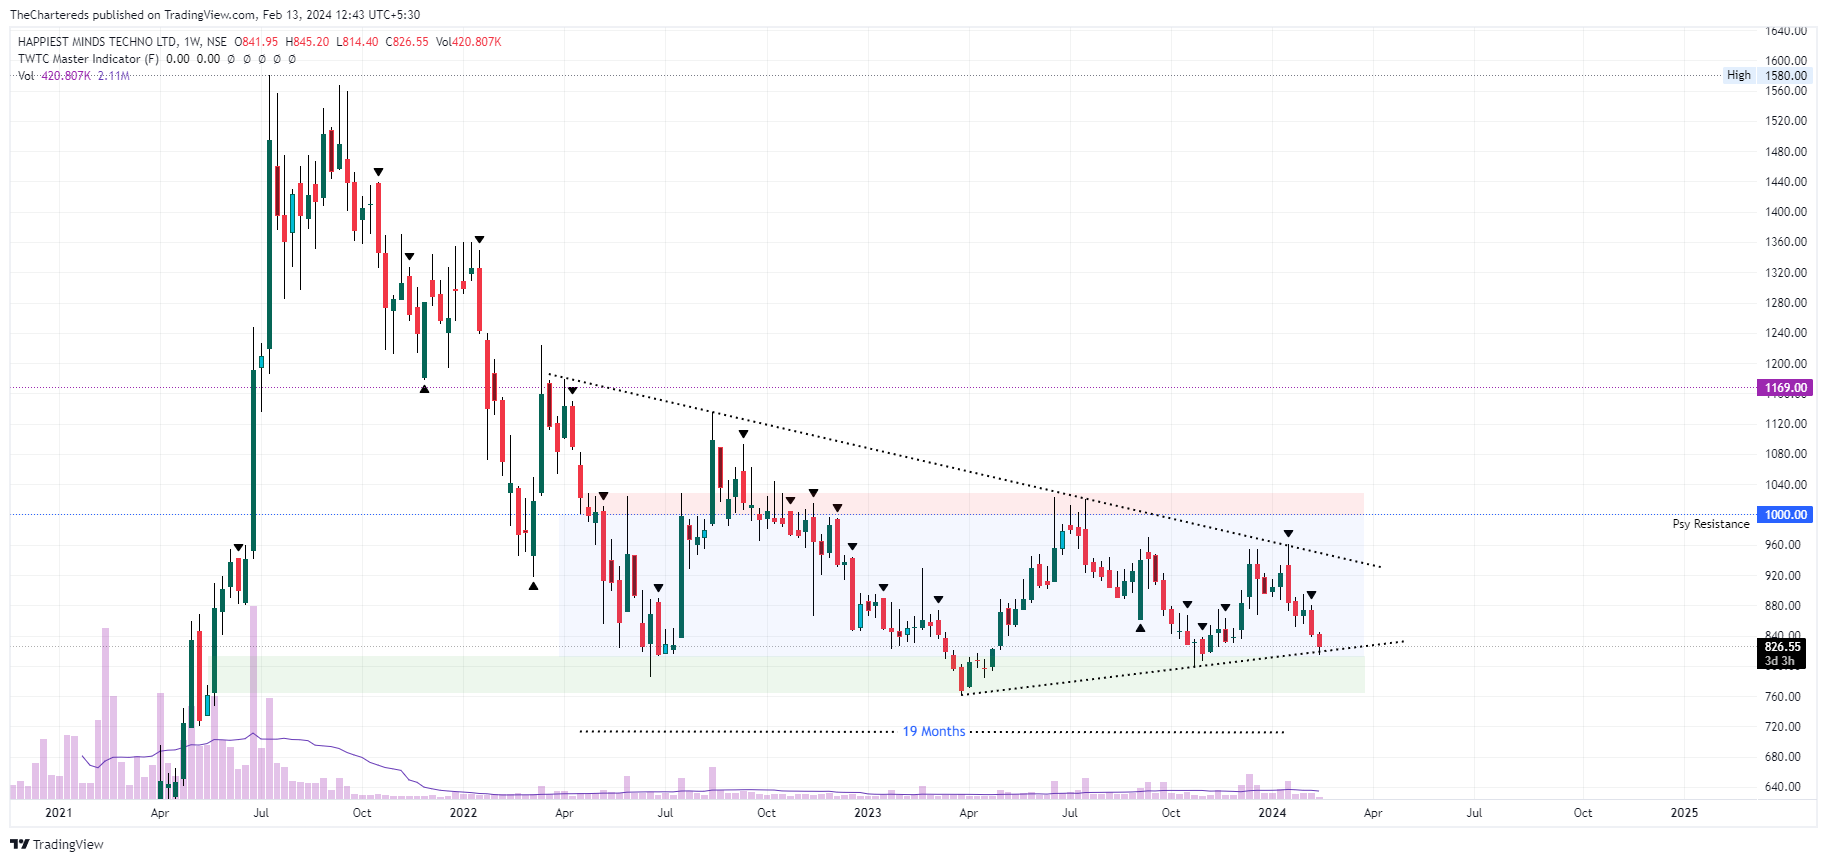Click the 3d 3h countdown label

pos(1780,661)
